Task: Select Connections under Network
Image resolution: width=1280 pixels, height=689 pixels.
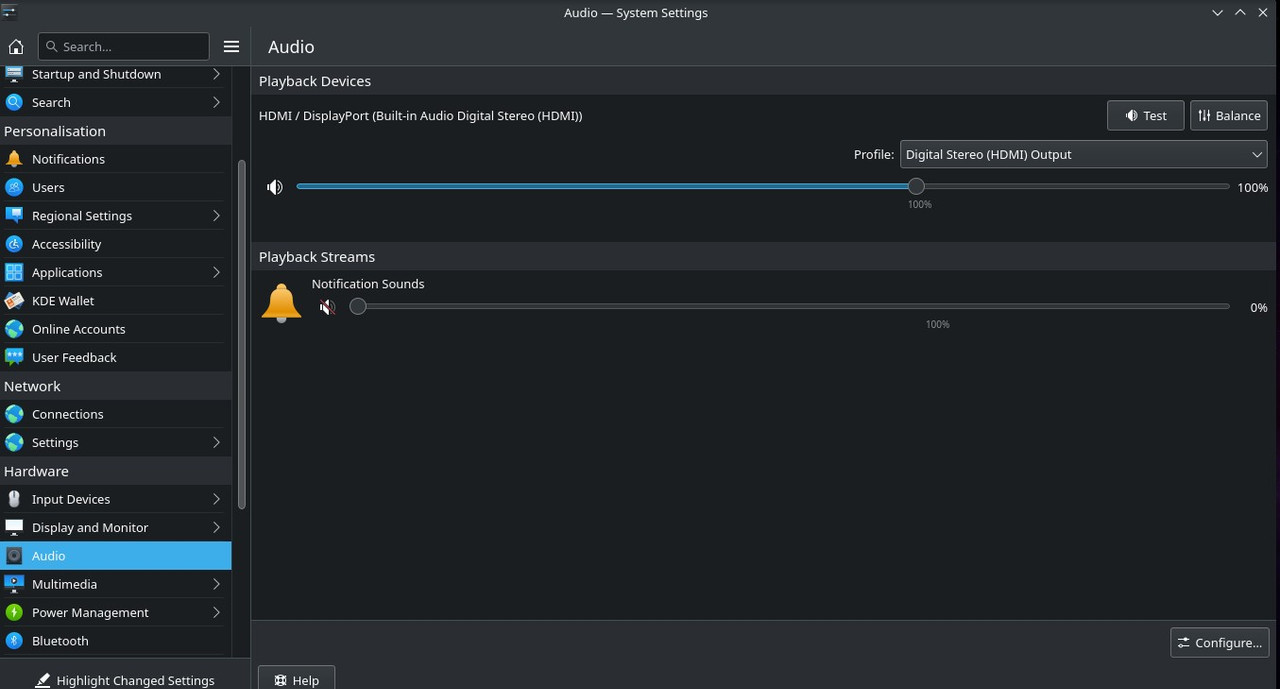Action: (116, 414)
